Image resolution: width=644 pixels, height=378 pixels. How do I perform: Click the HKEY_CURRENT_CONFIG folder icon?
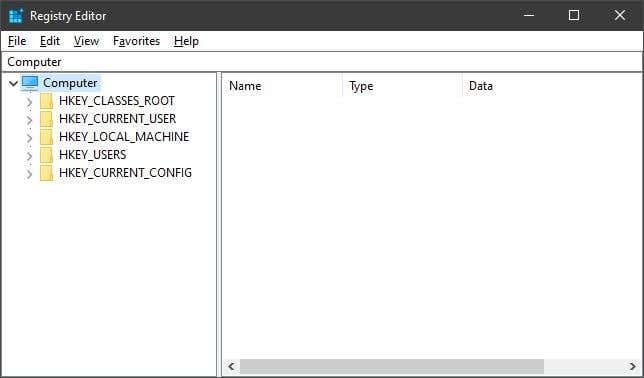(x=46, y=173)
